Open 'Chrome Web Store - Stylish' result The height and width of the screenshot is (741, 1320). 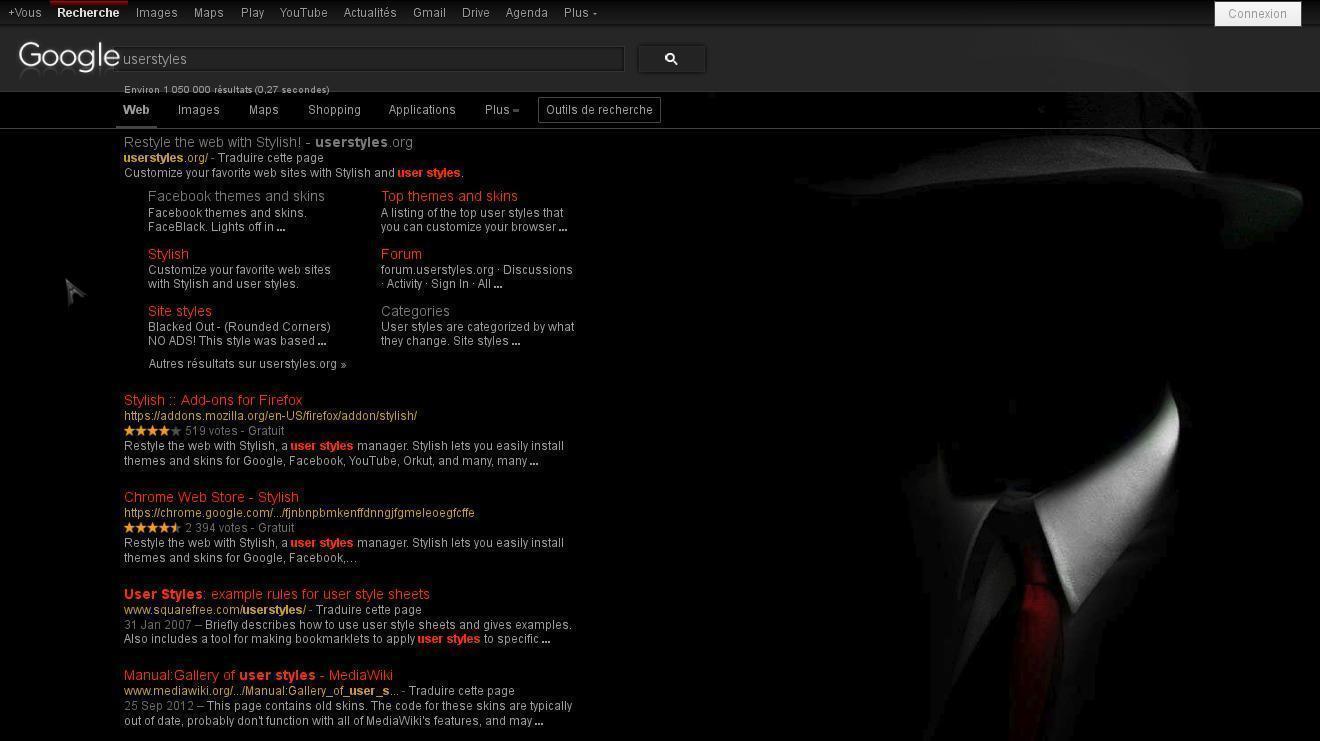pyautogui.click(x=211, y=497)
